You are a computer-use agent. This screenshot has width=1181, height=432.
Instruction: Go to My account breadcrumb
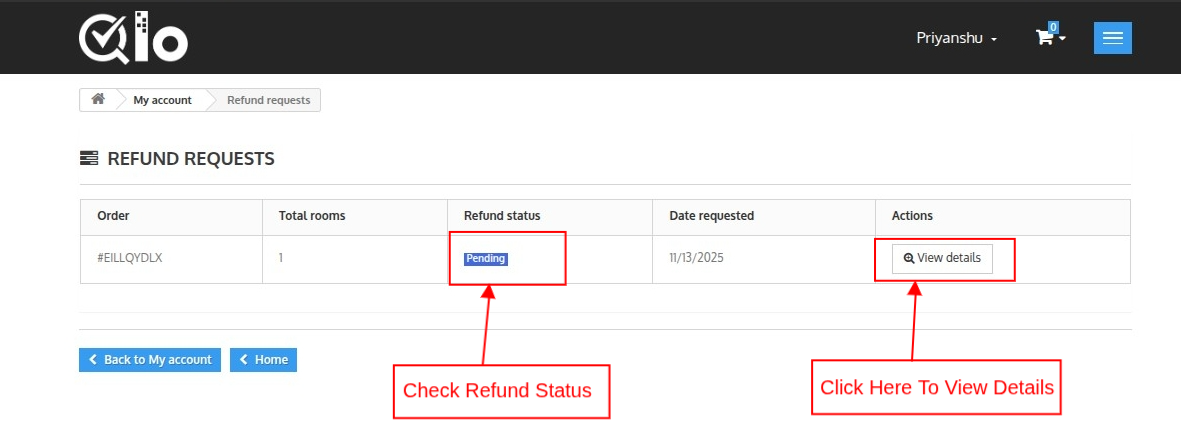click(x=162, y=100)
